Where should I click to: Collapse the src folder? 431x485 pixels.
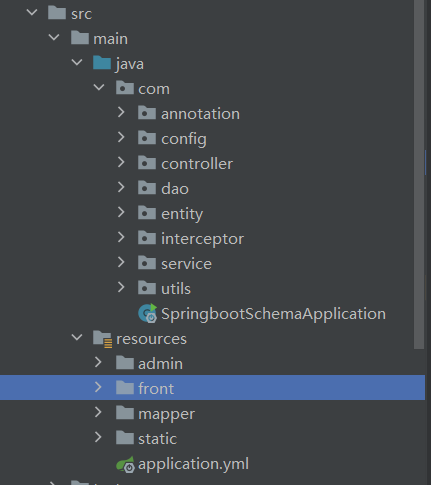[32, 13]
